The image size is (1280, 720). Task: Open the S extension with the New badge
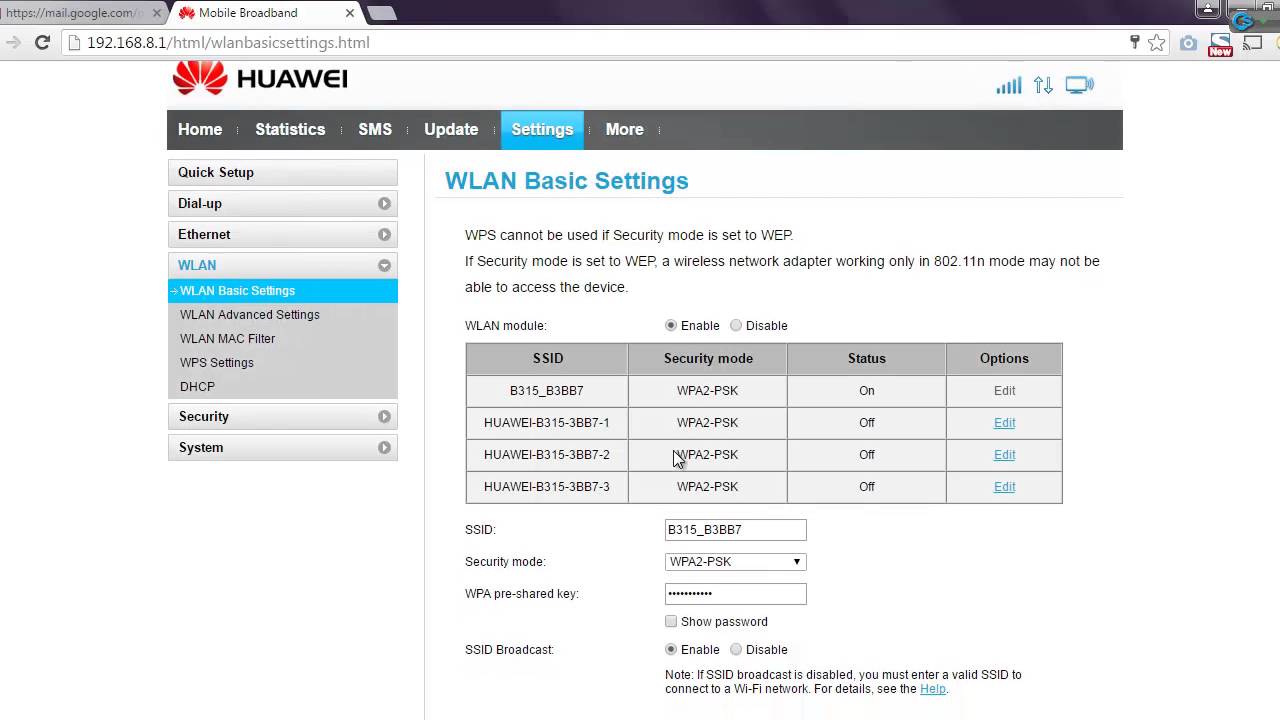click(1220, 44)
